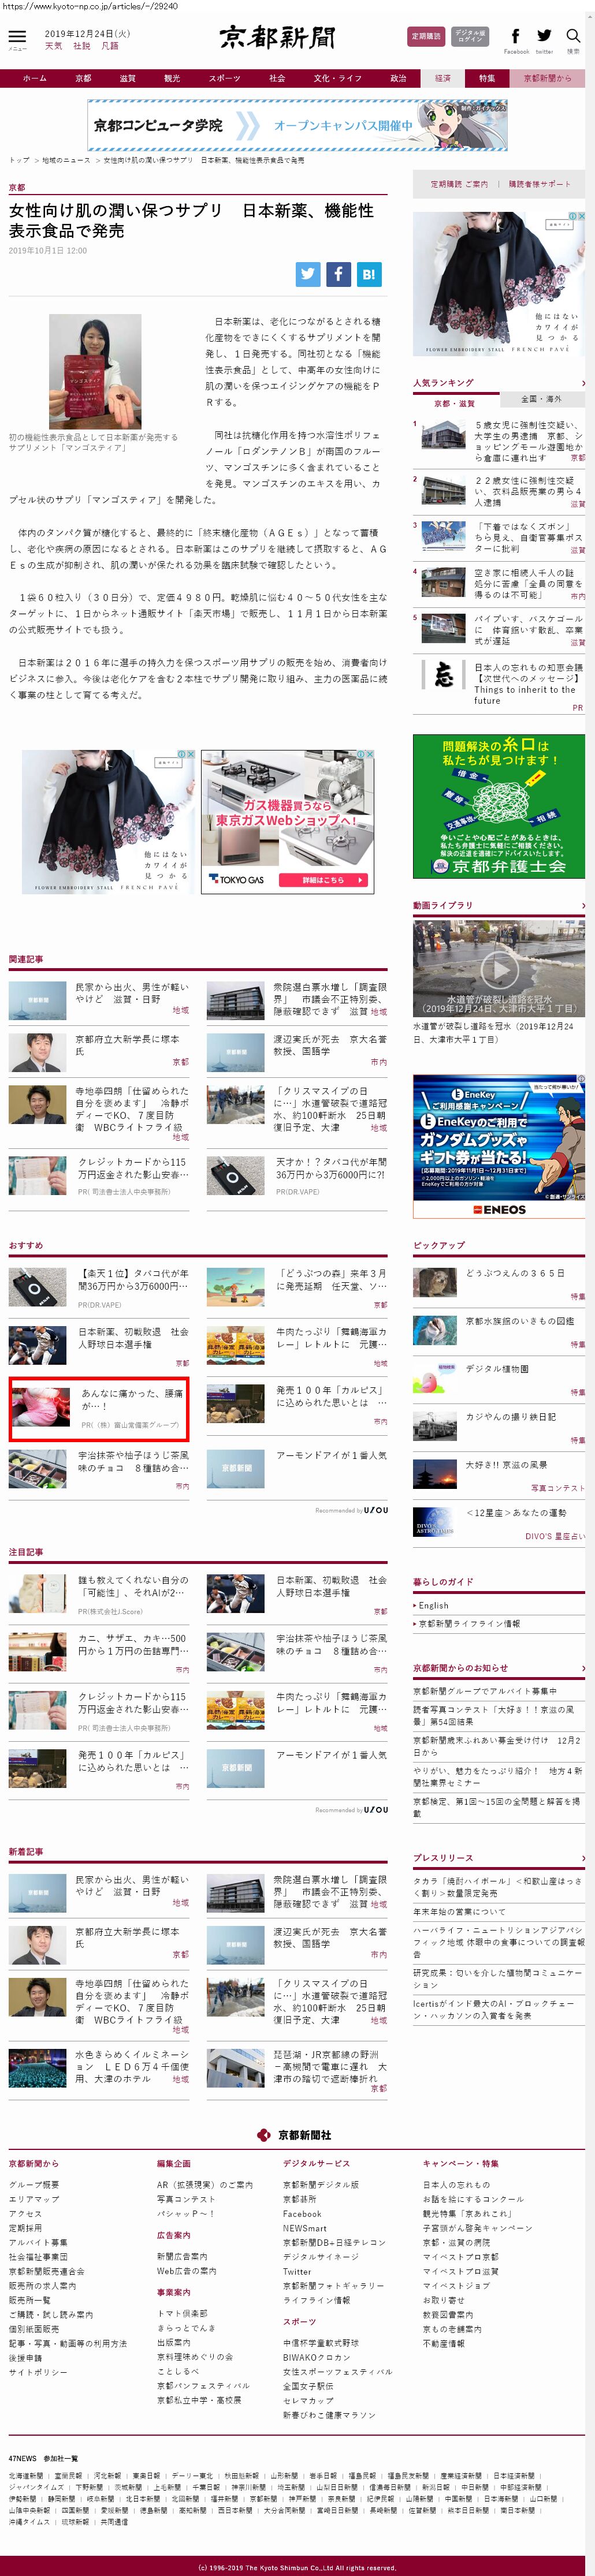This screenshot has height=2576, width=595.
Task: Share article with Facebook share button
Action: click(338, 274)
